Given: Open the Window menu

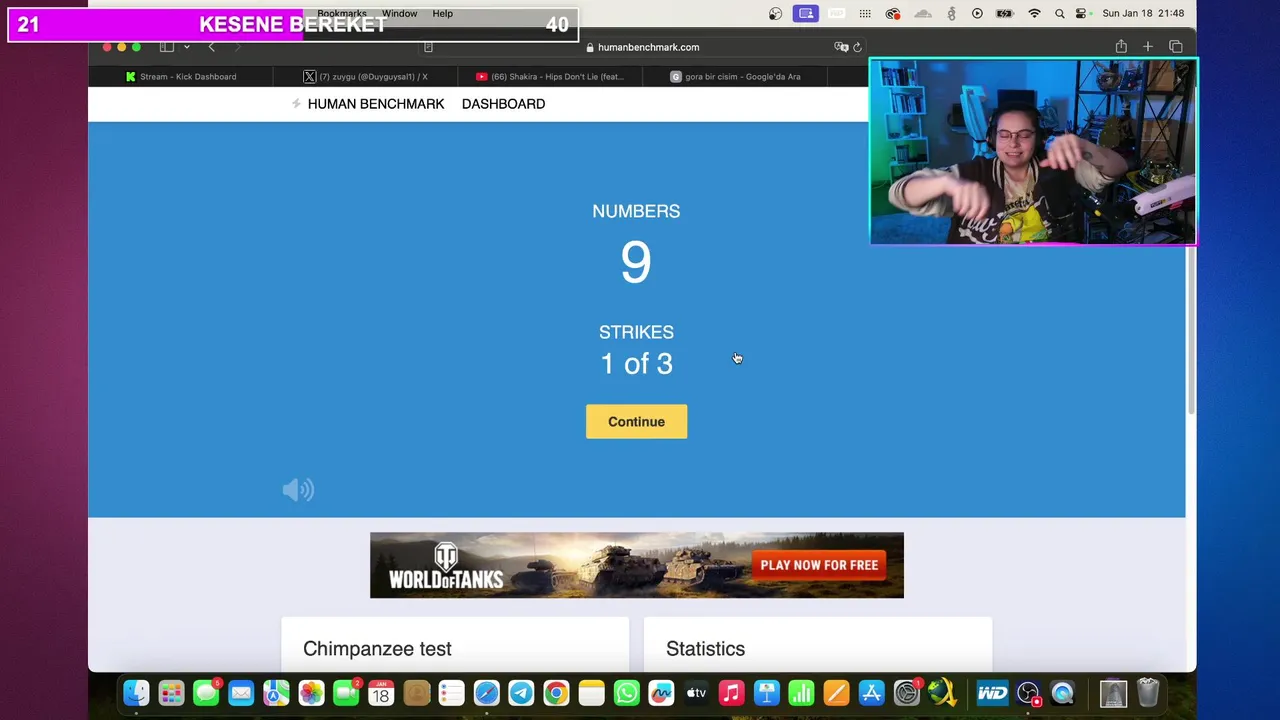Looking at the screenshot, I should point(399,13).
